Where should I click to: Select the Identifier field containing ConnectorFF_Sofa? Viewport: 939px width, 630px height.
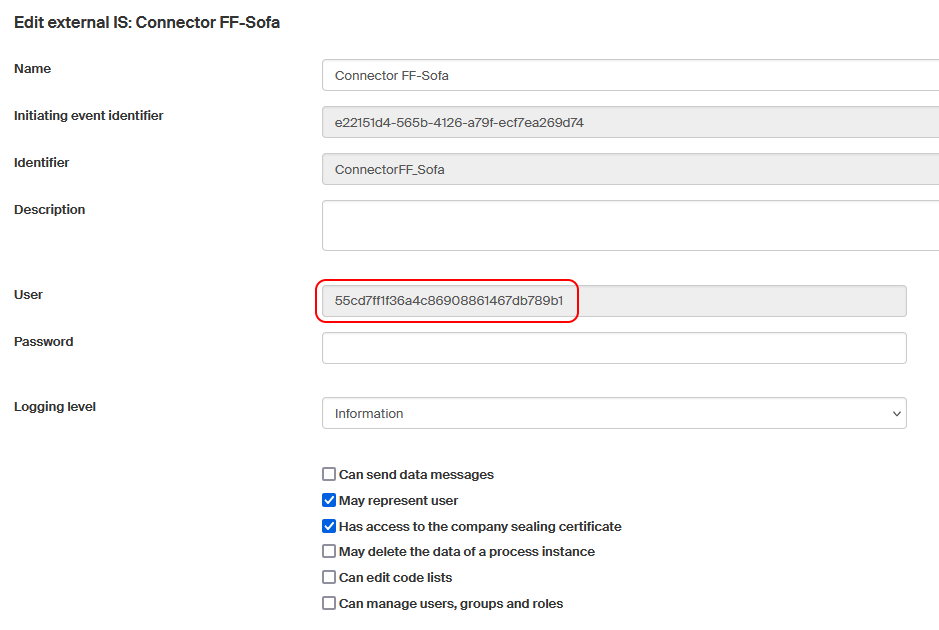[630, 170]
